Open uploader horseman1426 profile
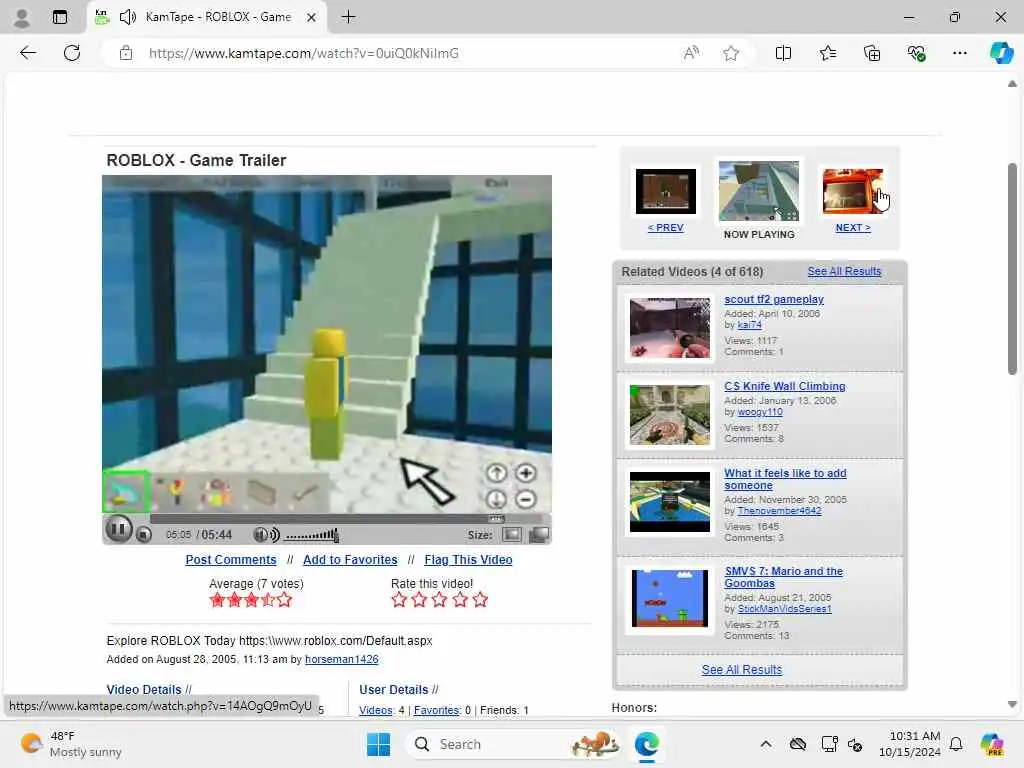The height and width of the screenshot is (768, 1024). click(x=342, y=659)
